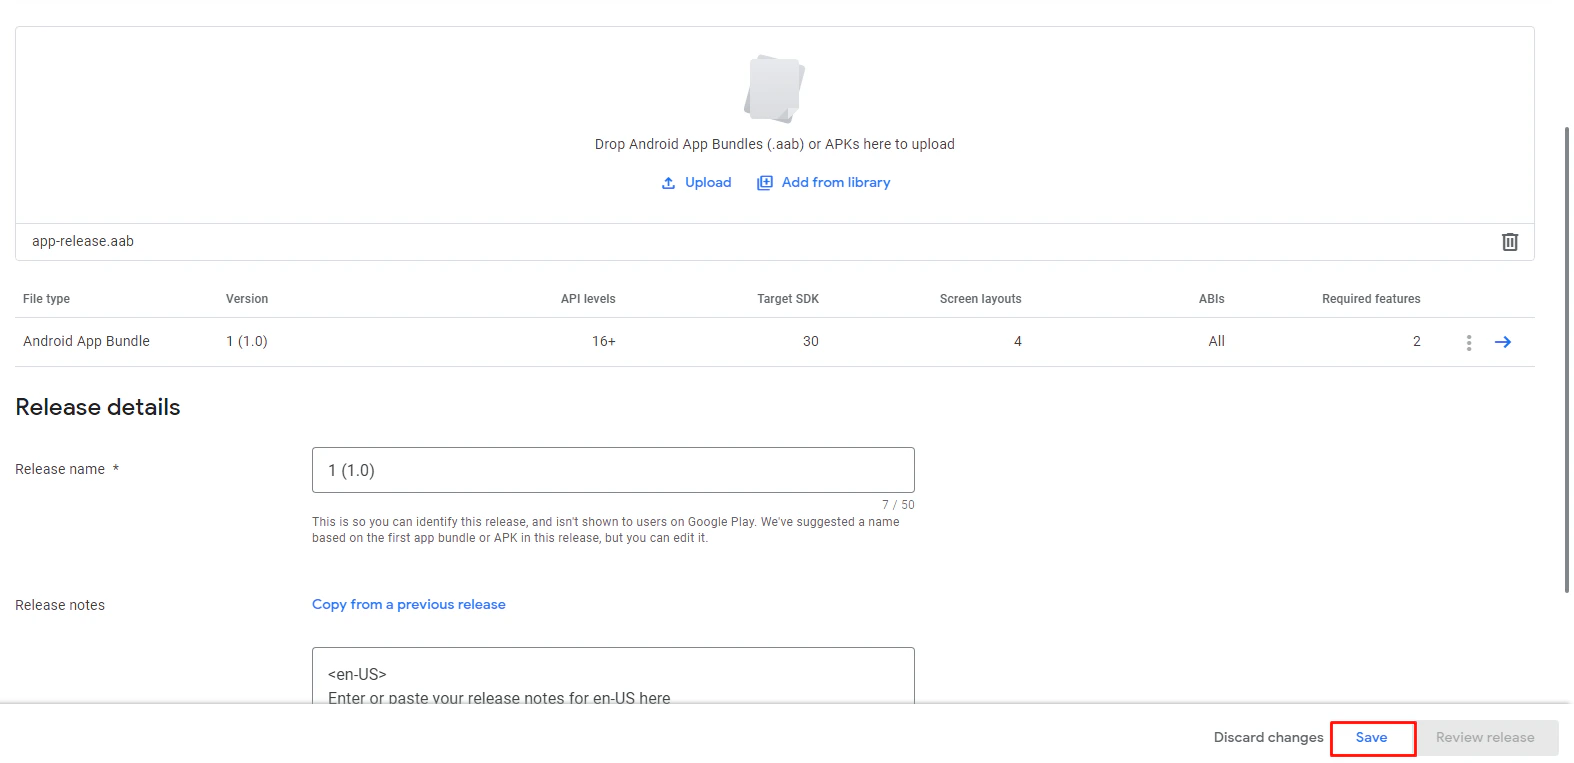Save the release draft
This screenshot has height=763, width=1574.
click(1372, 738)
